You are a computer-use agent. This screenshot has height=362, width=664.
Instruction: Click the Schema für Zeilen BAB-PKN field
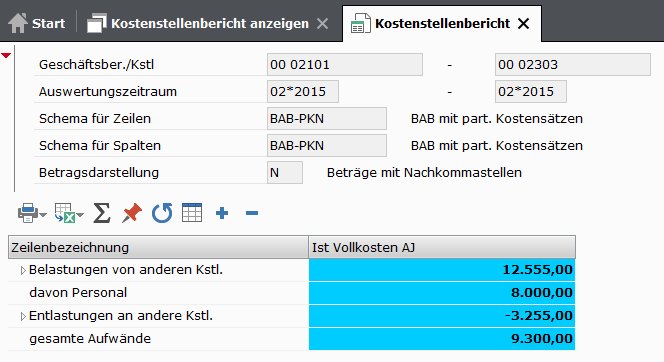click(327, 119)
